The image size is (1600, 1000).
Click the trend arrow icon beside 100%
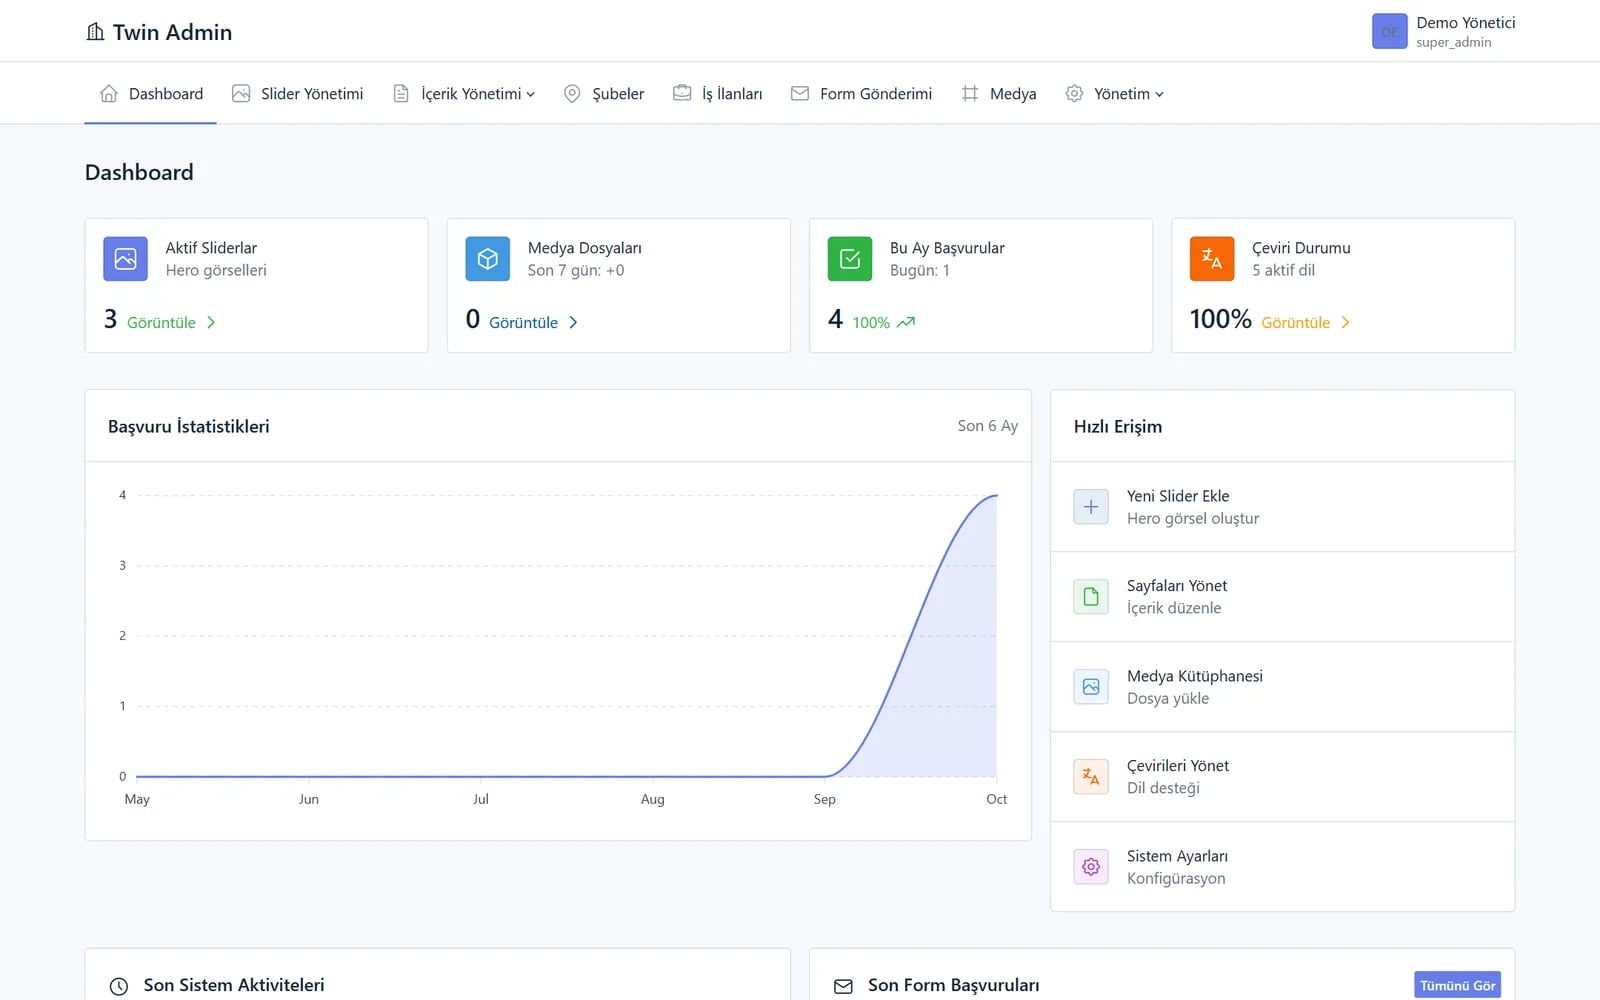906,322
